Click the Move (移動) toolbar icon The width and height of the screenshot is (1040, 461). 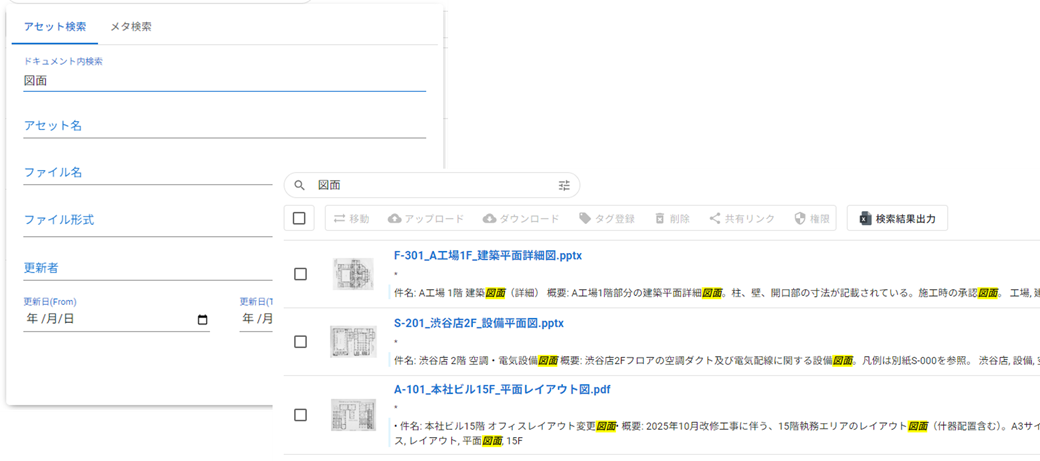point(340,218)
